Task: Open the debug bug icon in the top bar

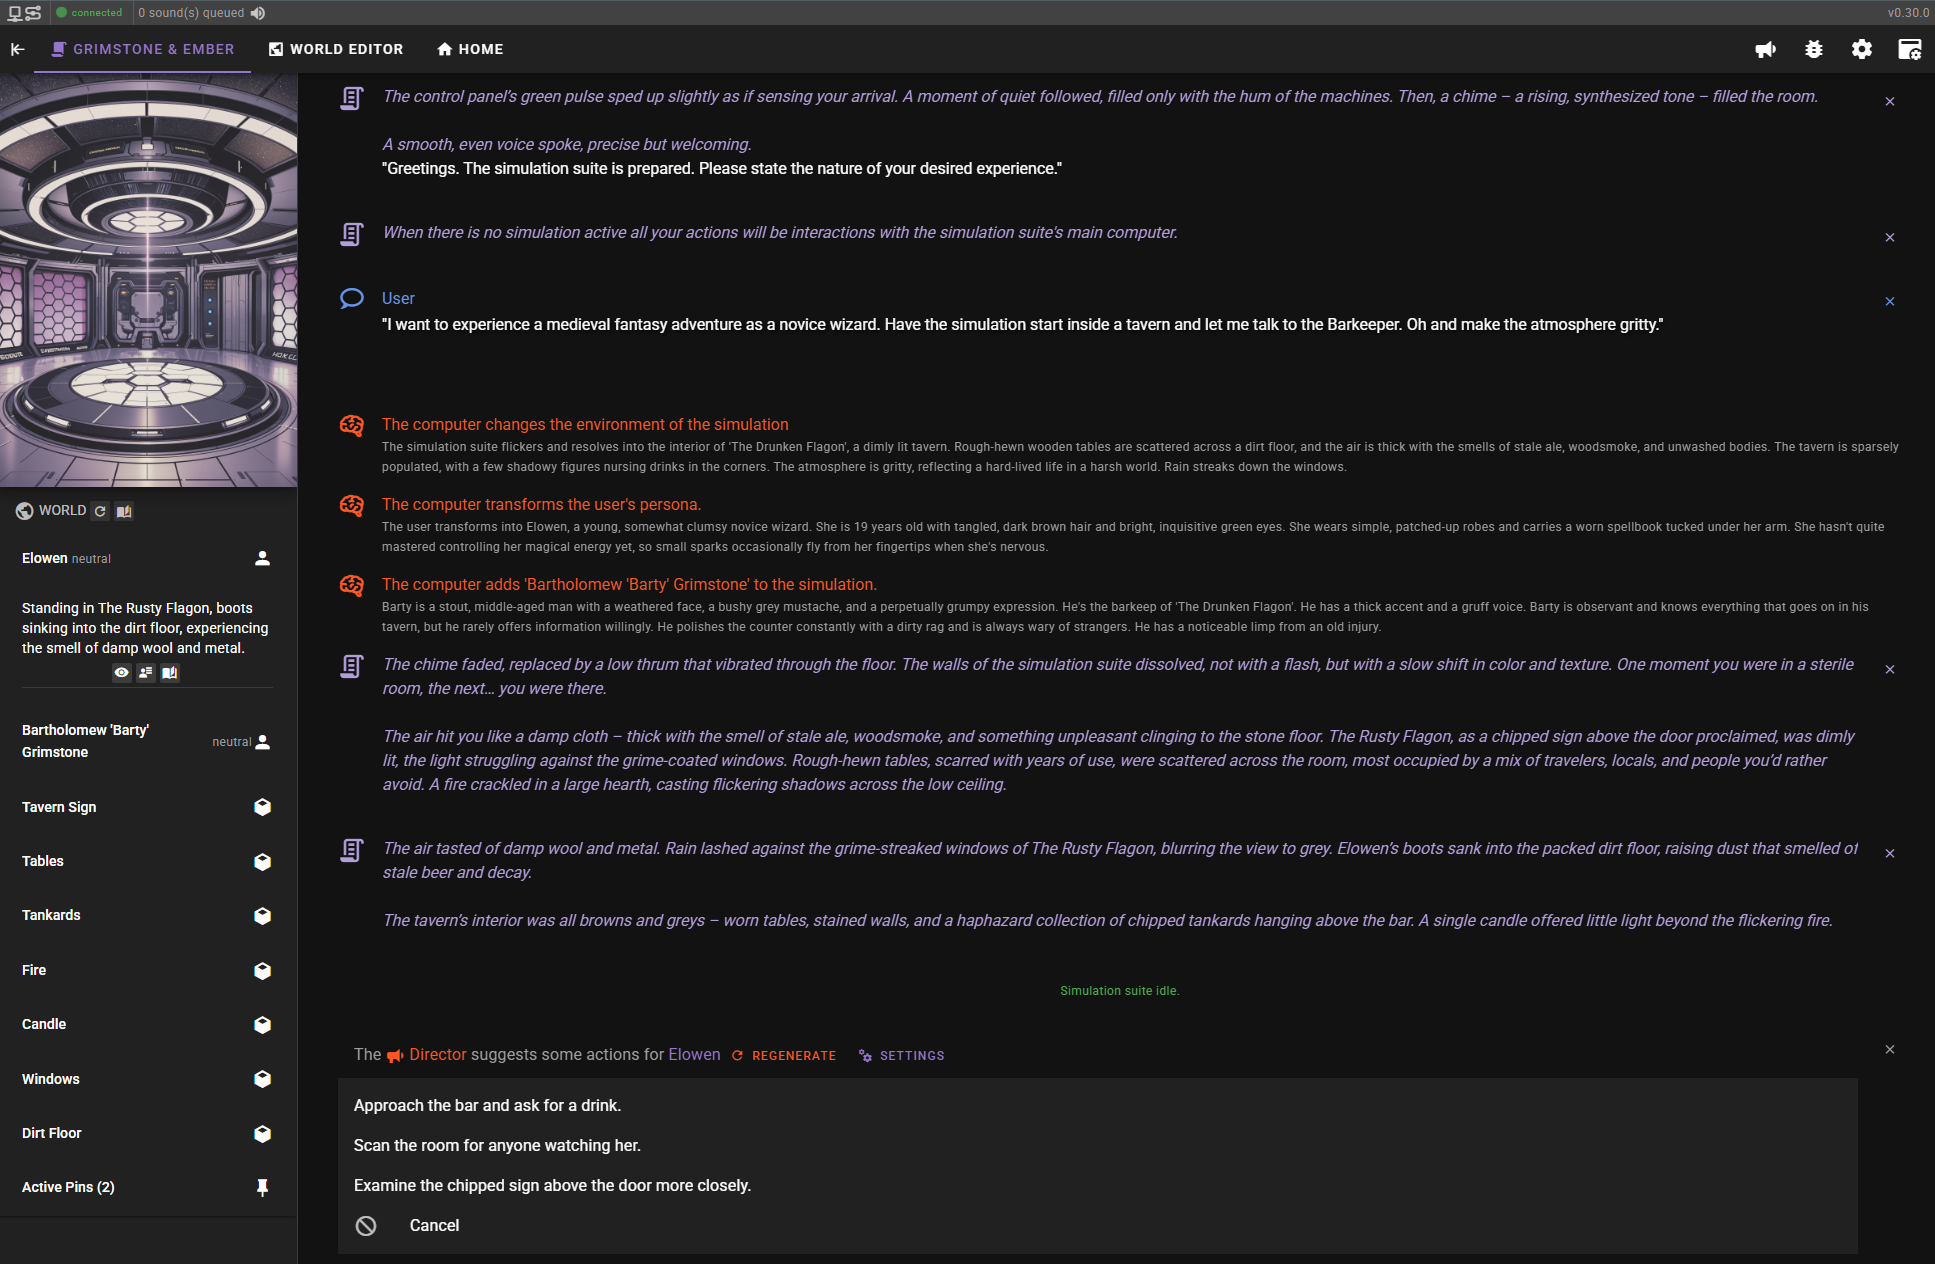Action: tap(1814, 49)
